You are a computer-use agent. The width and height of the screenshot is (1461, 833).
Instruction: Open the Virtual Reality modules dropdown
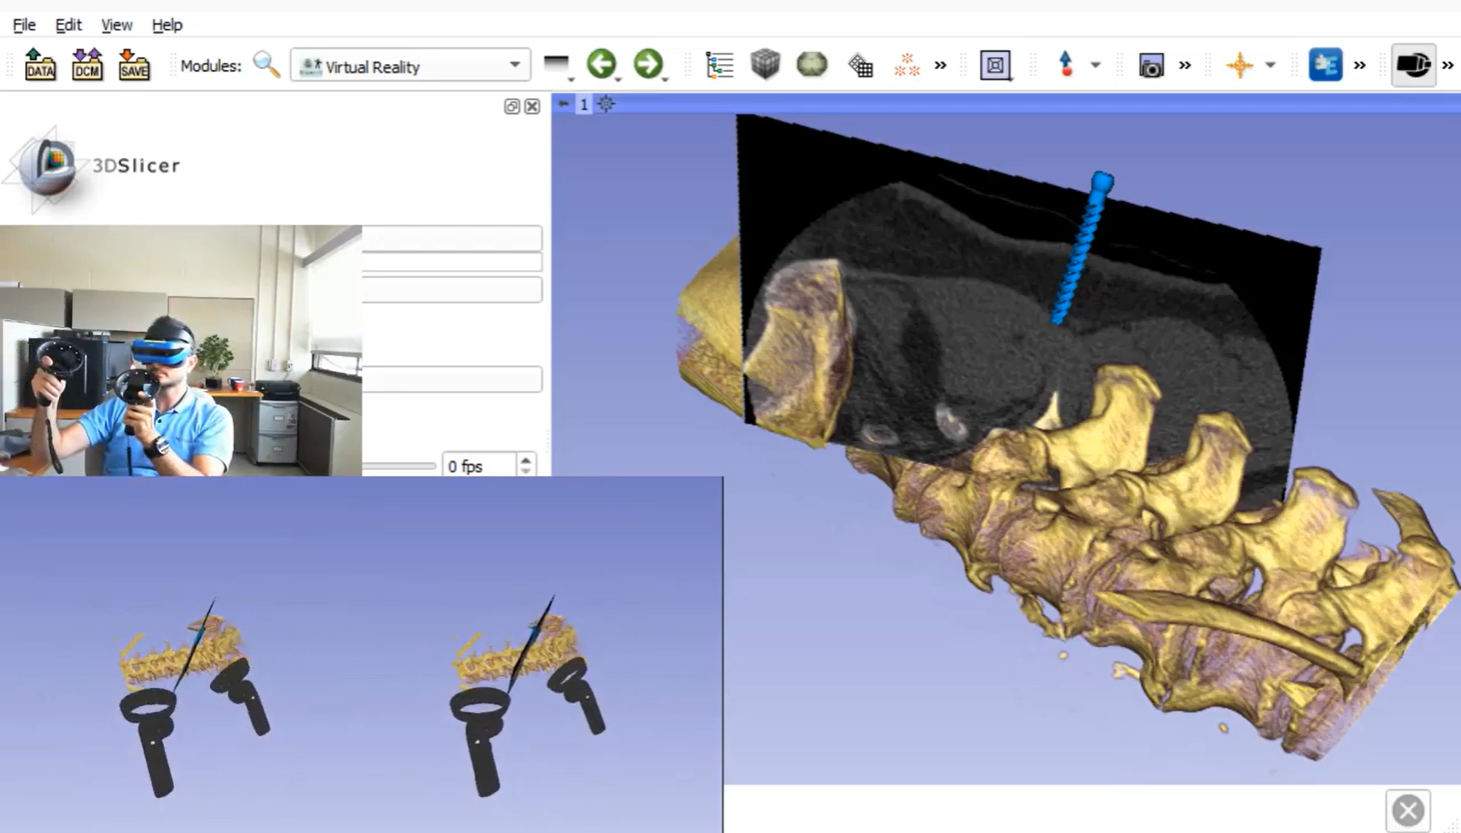[x=410, y=66]
